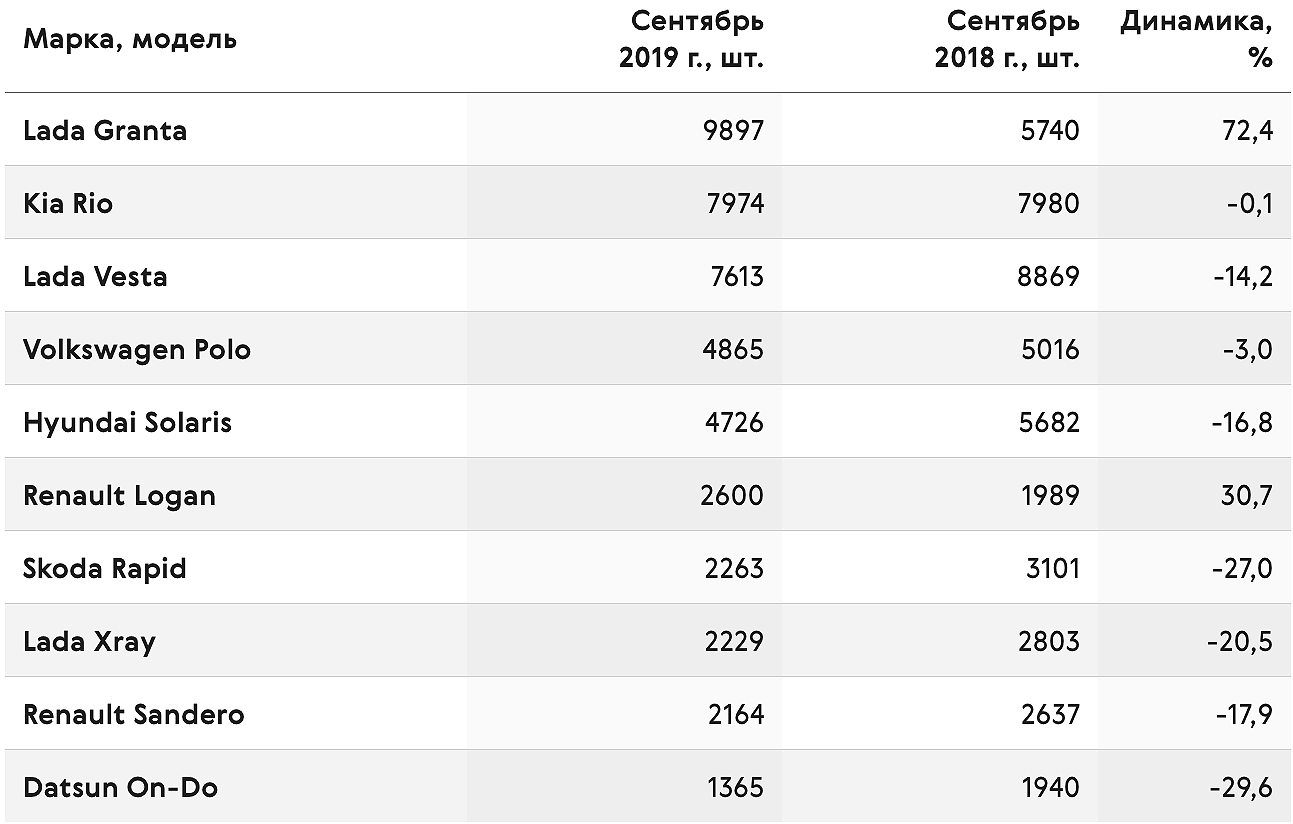Click the -29,6 dynamics value
The height and width of the screenshot is (824, 1293).
[1241, 788]
